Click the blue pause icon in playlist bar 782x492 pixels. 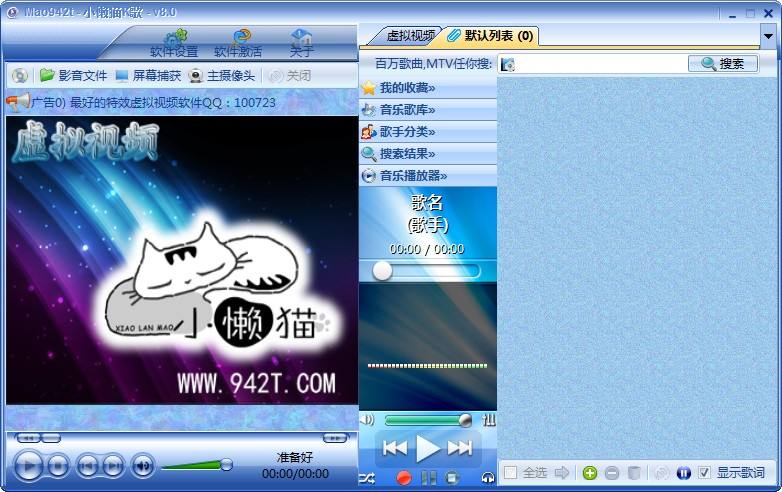click(684, 473)
